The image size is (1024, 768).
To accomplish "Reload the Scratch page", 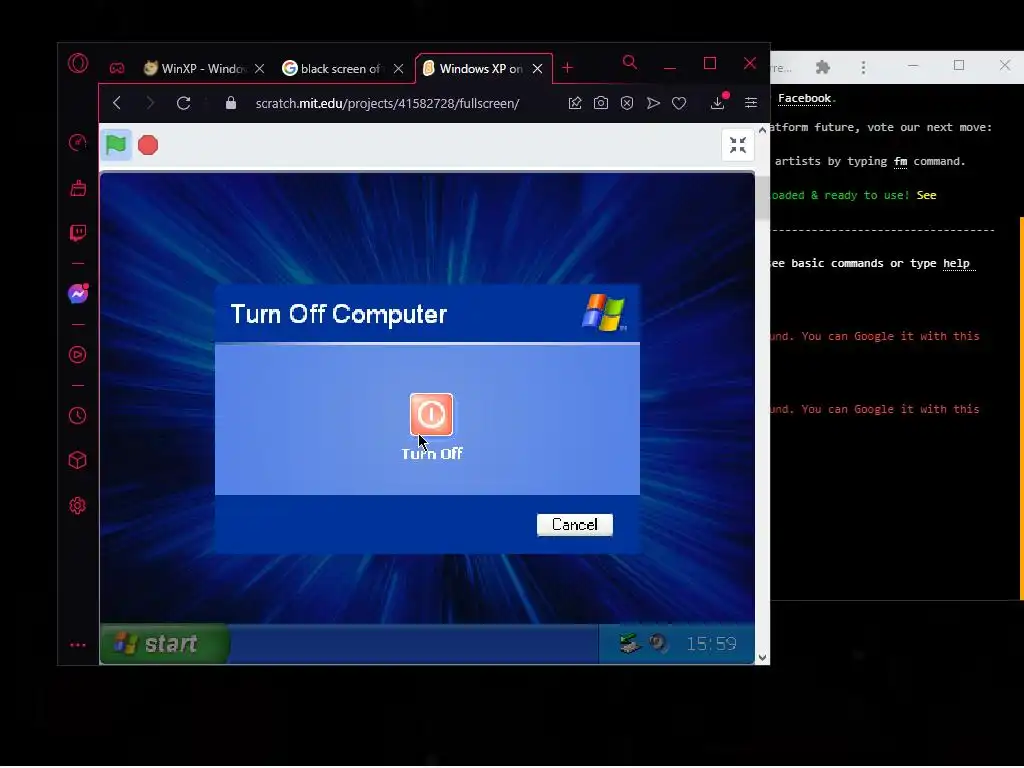I will click(184, 103).
